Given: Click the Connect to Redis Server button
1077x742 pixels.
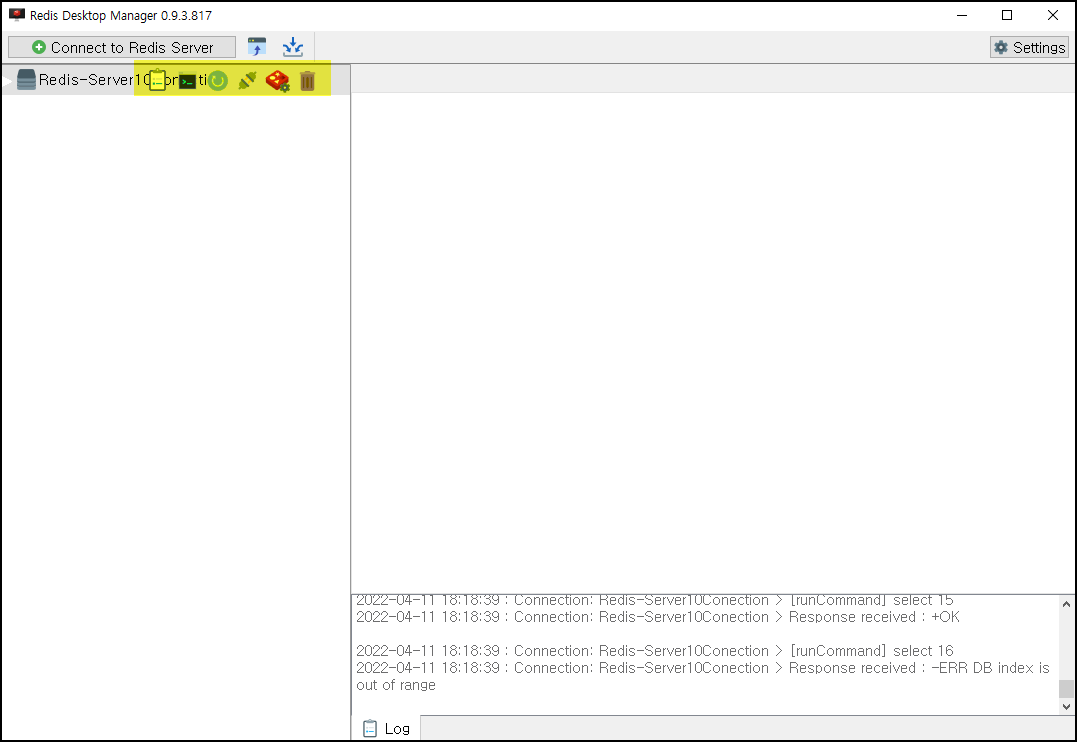Looking at the screenshot, I should tap(122, 47).
